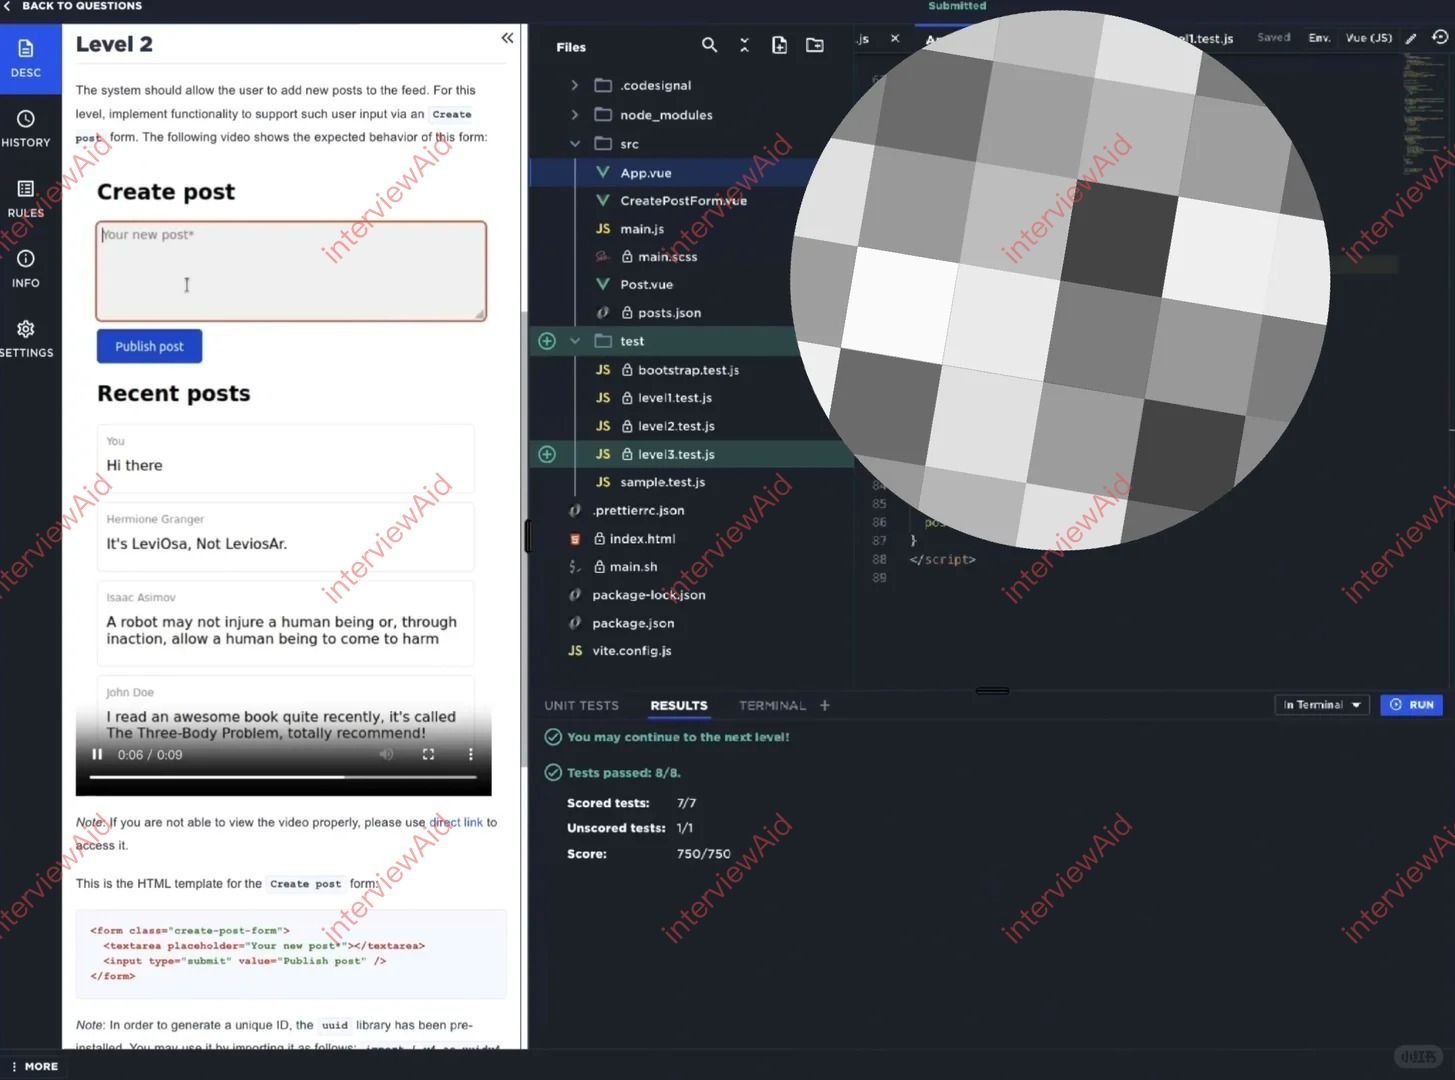Switch to the TERMINAL tab
1455x1080 pixels.
772,705
